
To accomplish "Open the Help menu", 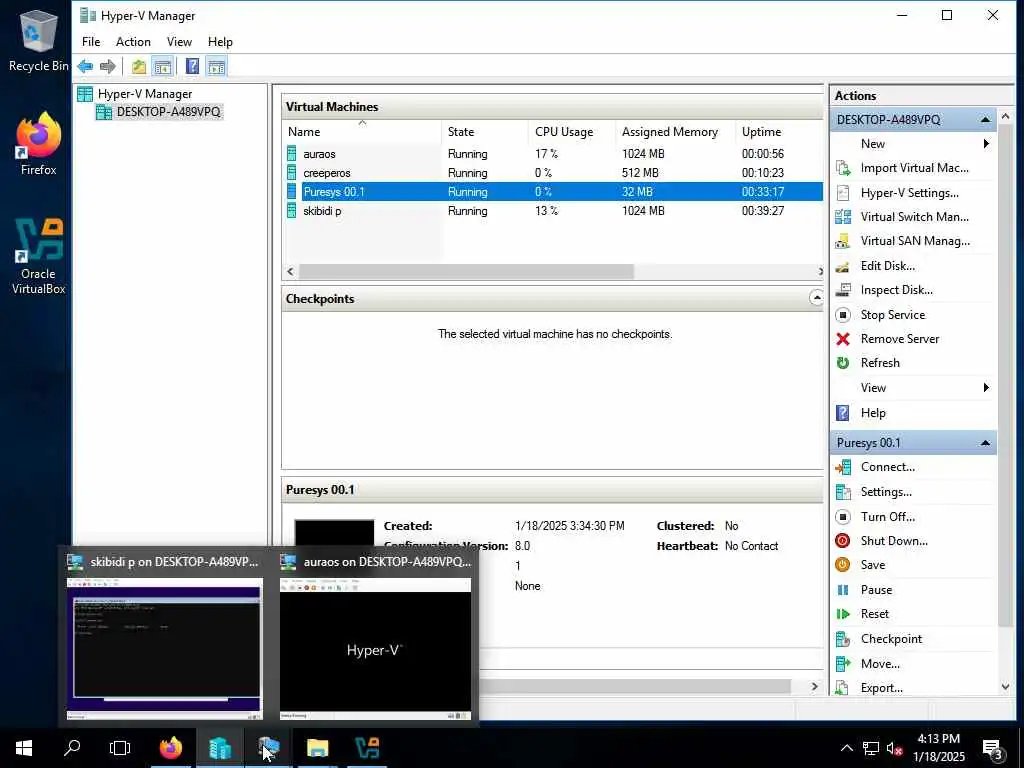I will coord(220,42).
